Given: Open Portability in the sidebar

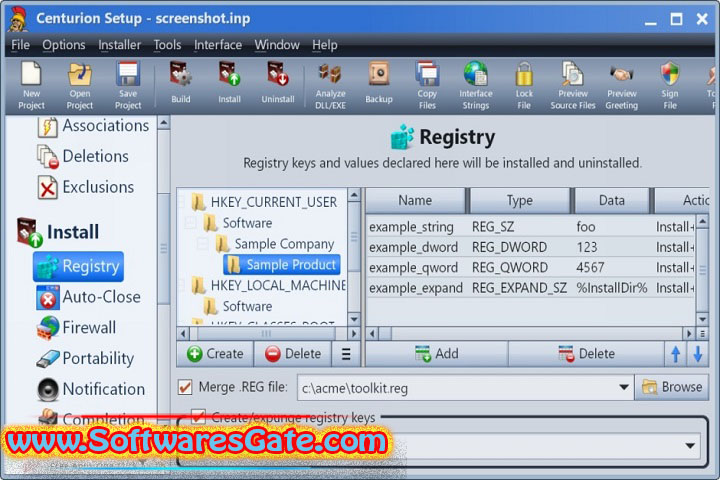Looking at the screenshot, I should click(85, 359).
